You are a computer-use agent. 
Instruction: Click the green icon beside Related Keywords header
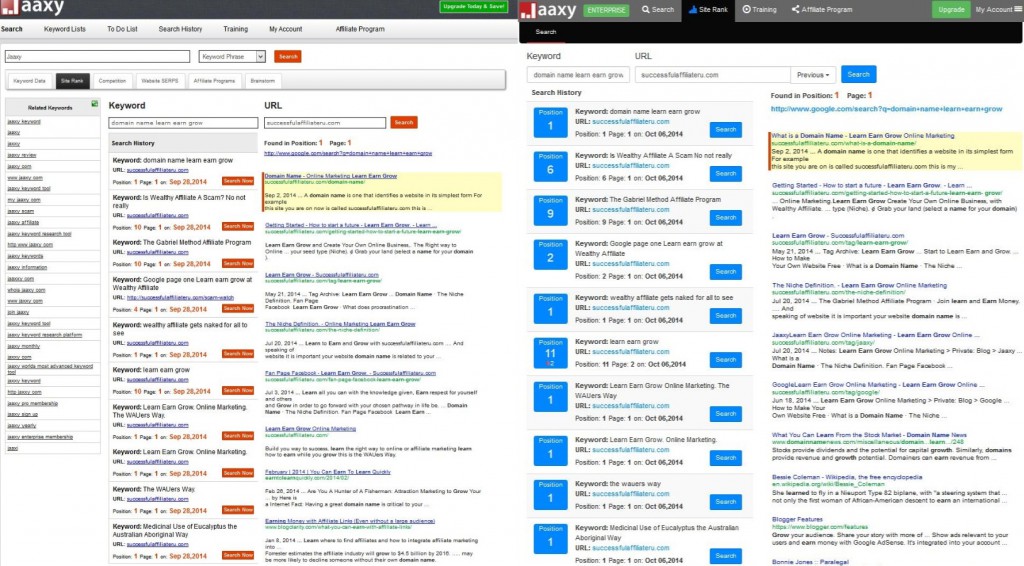coord(95,104)
